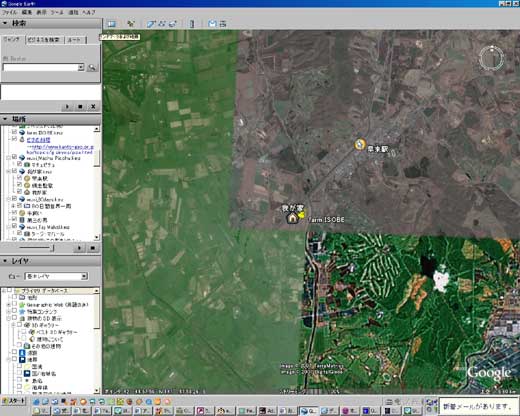Screen dimensions: 520x416
Task: Stop the tour in the Places panel
Action: [x=93, y=248]
